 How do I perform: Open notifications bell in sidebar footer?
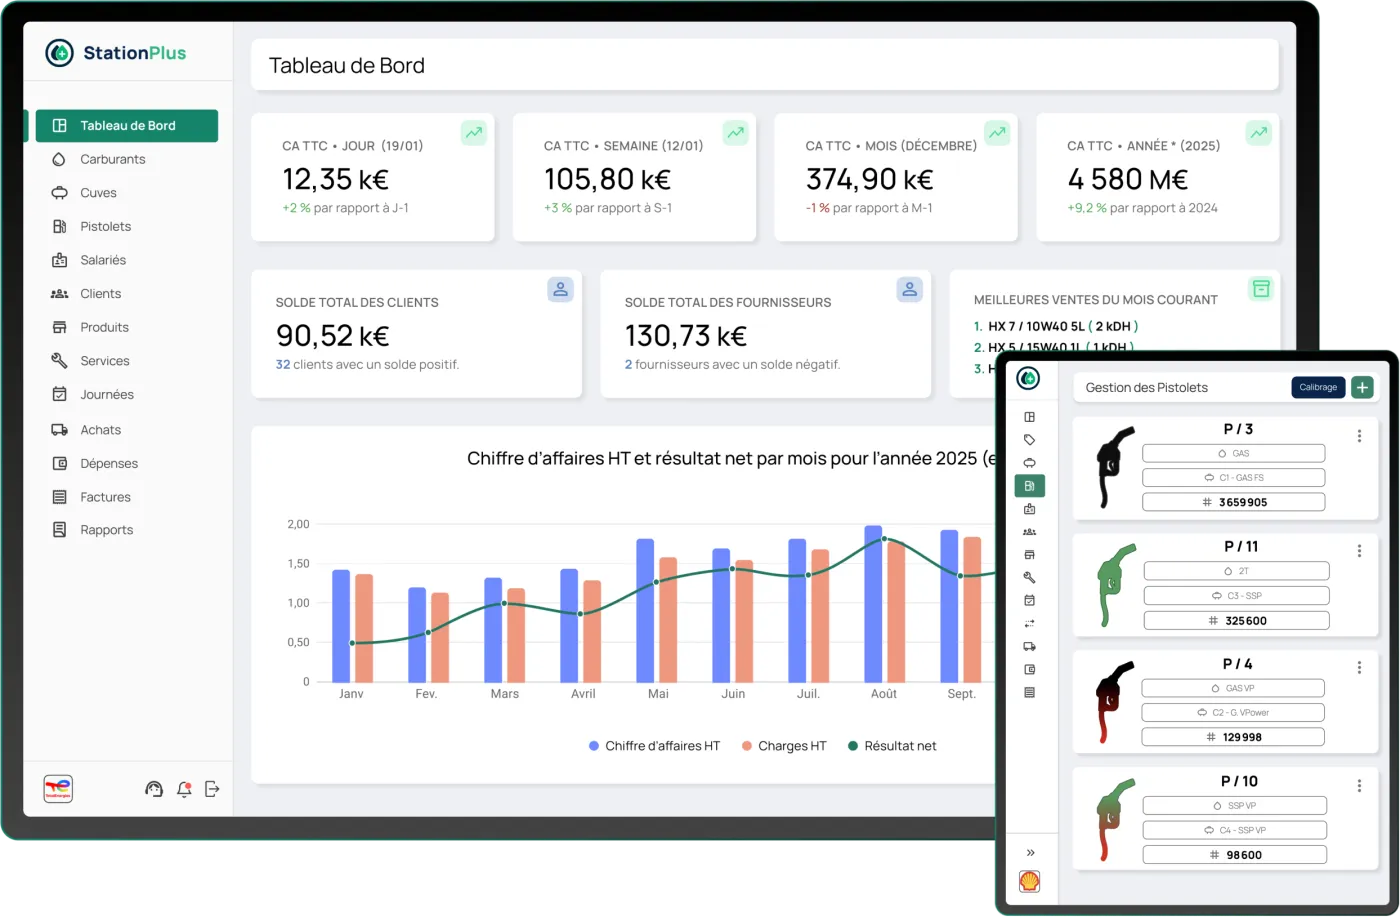coord(183,789)
